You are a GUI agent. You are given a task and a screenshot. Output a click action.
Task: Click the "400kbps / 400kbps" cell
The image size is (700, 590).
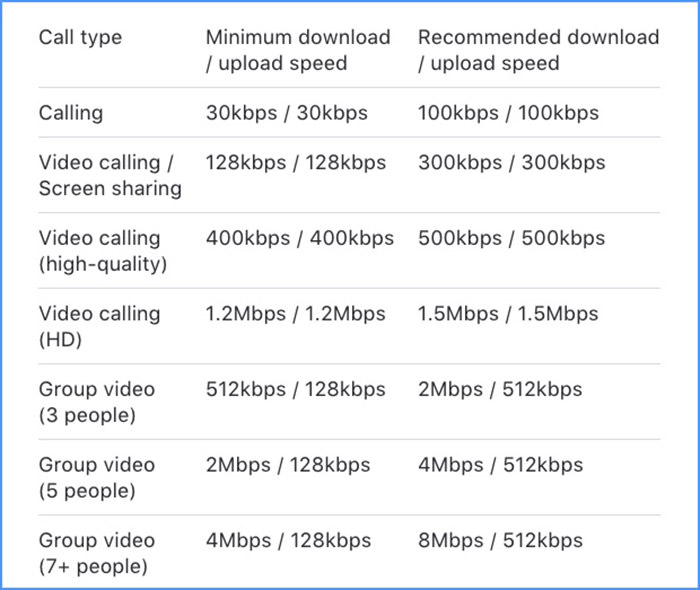tap(300, 238)
